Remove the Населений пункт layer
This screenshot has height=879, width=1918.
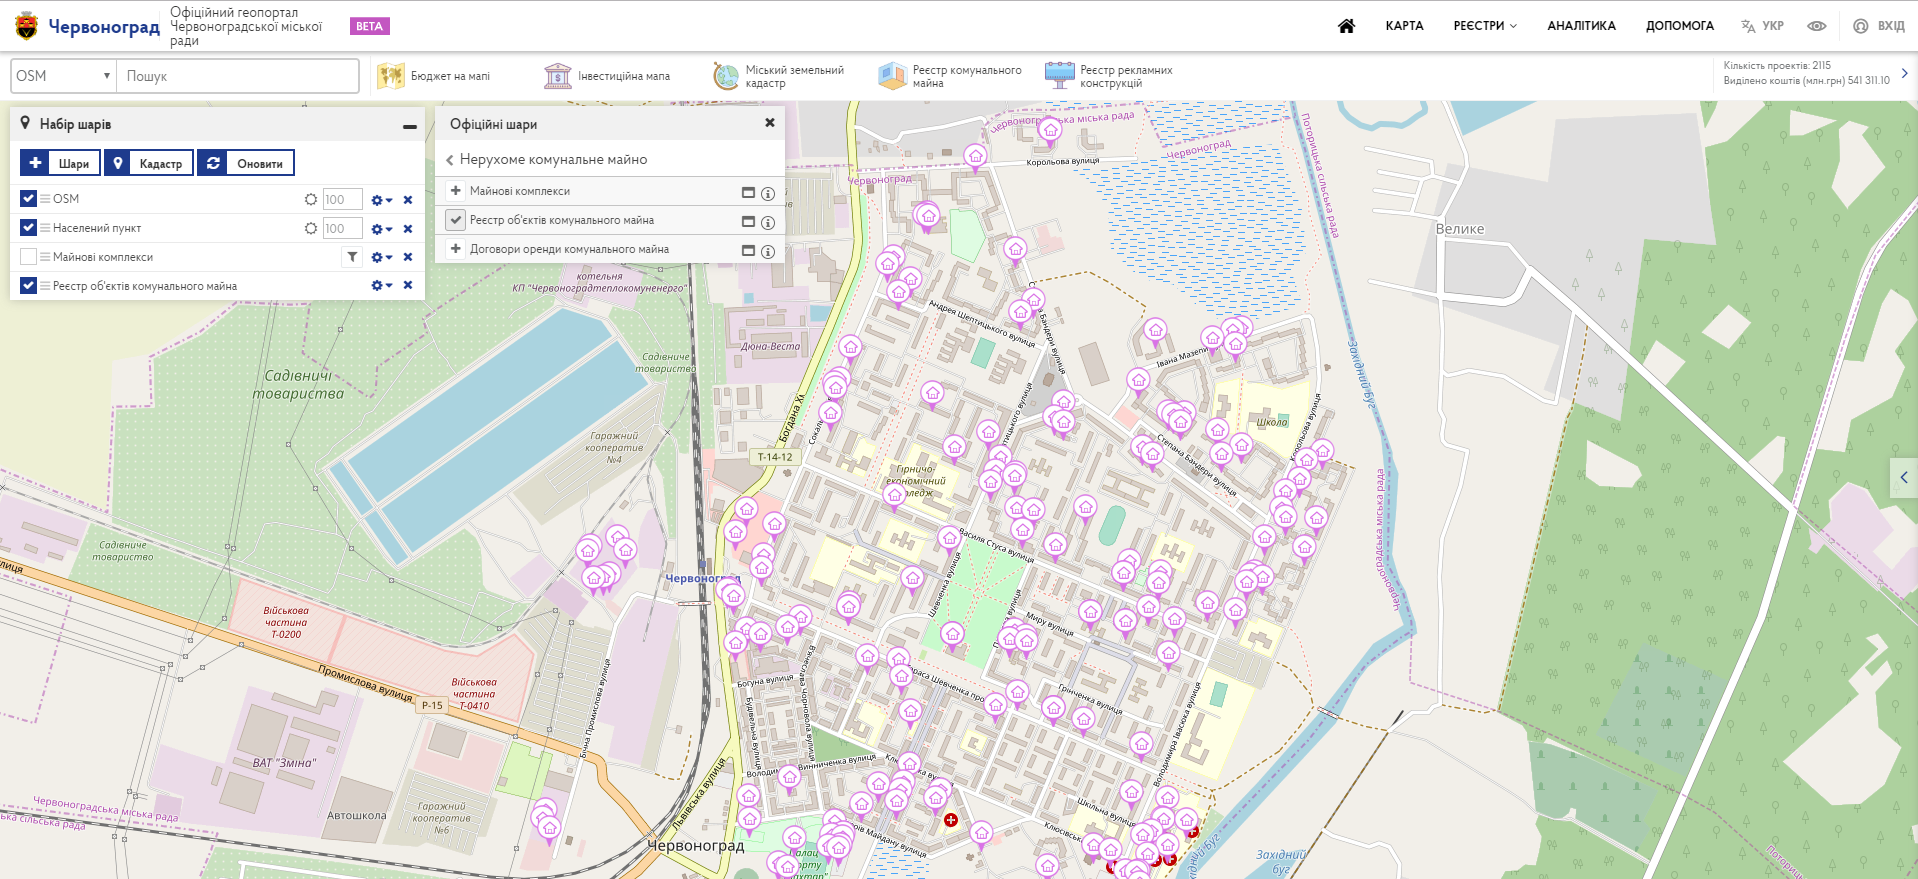click(x=408, y=229)
